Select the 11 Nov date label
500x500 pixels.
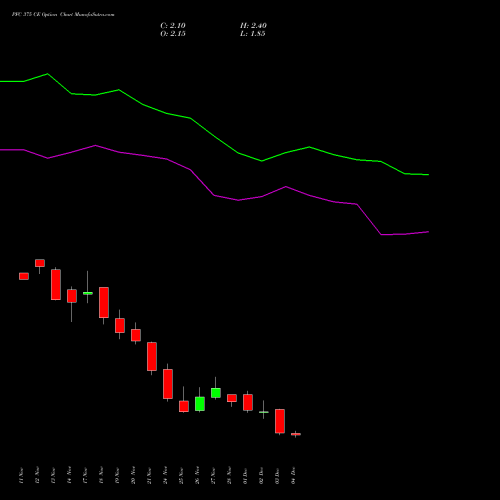pyautogui.click(x=21, y=475)
